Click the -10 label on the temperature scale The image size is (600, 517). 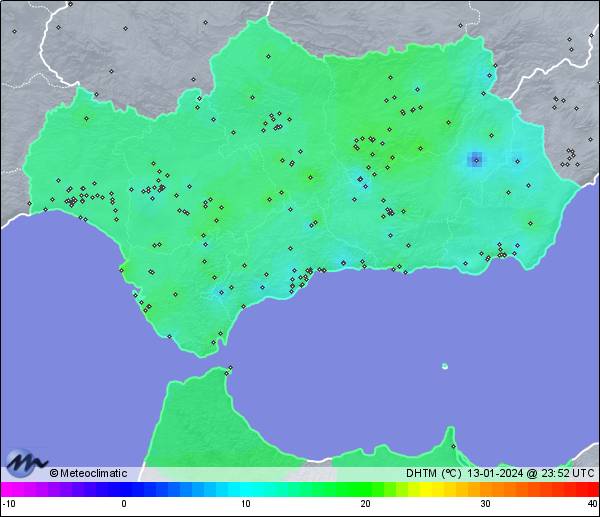8,504
